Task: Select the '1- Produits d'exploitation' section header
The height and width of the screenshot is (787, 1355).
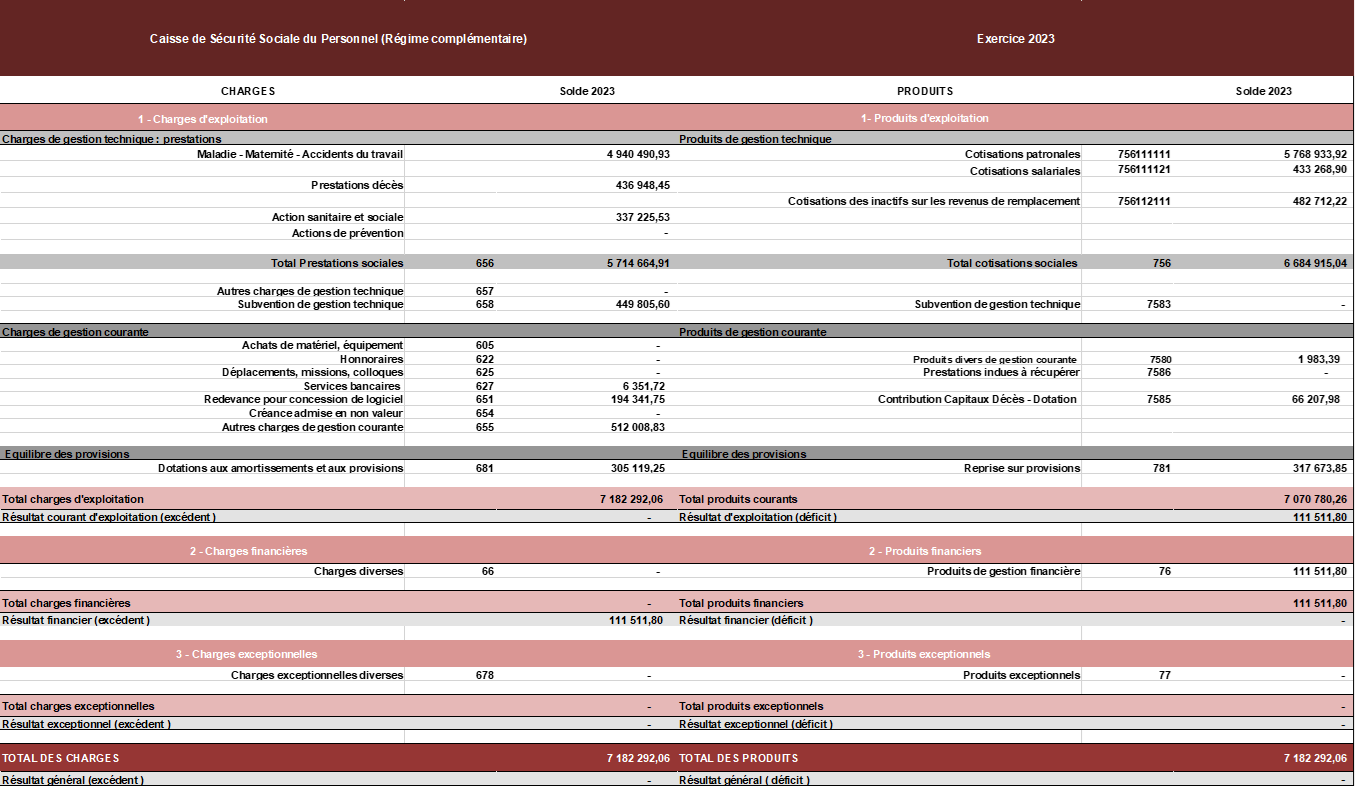Action: [x=924, y=118]
